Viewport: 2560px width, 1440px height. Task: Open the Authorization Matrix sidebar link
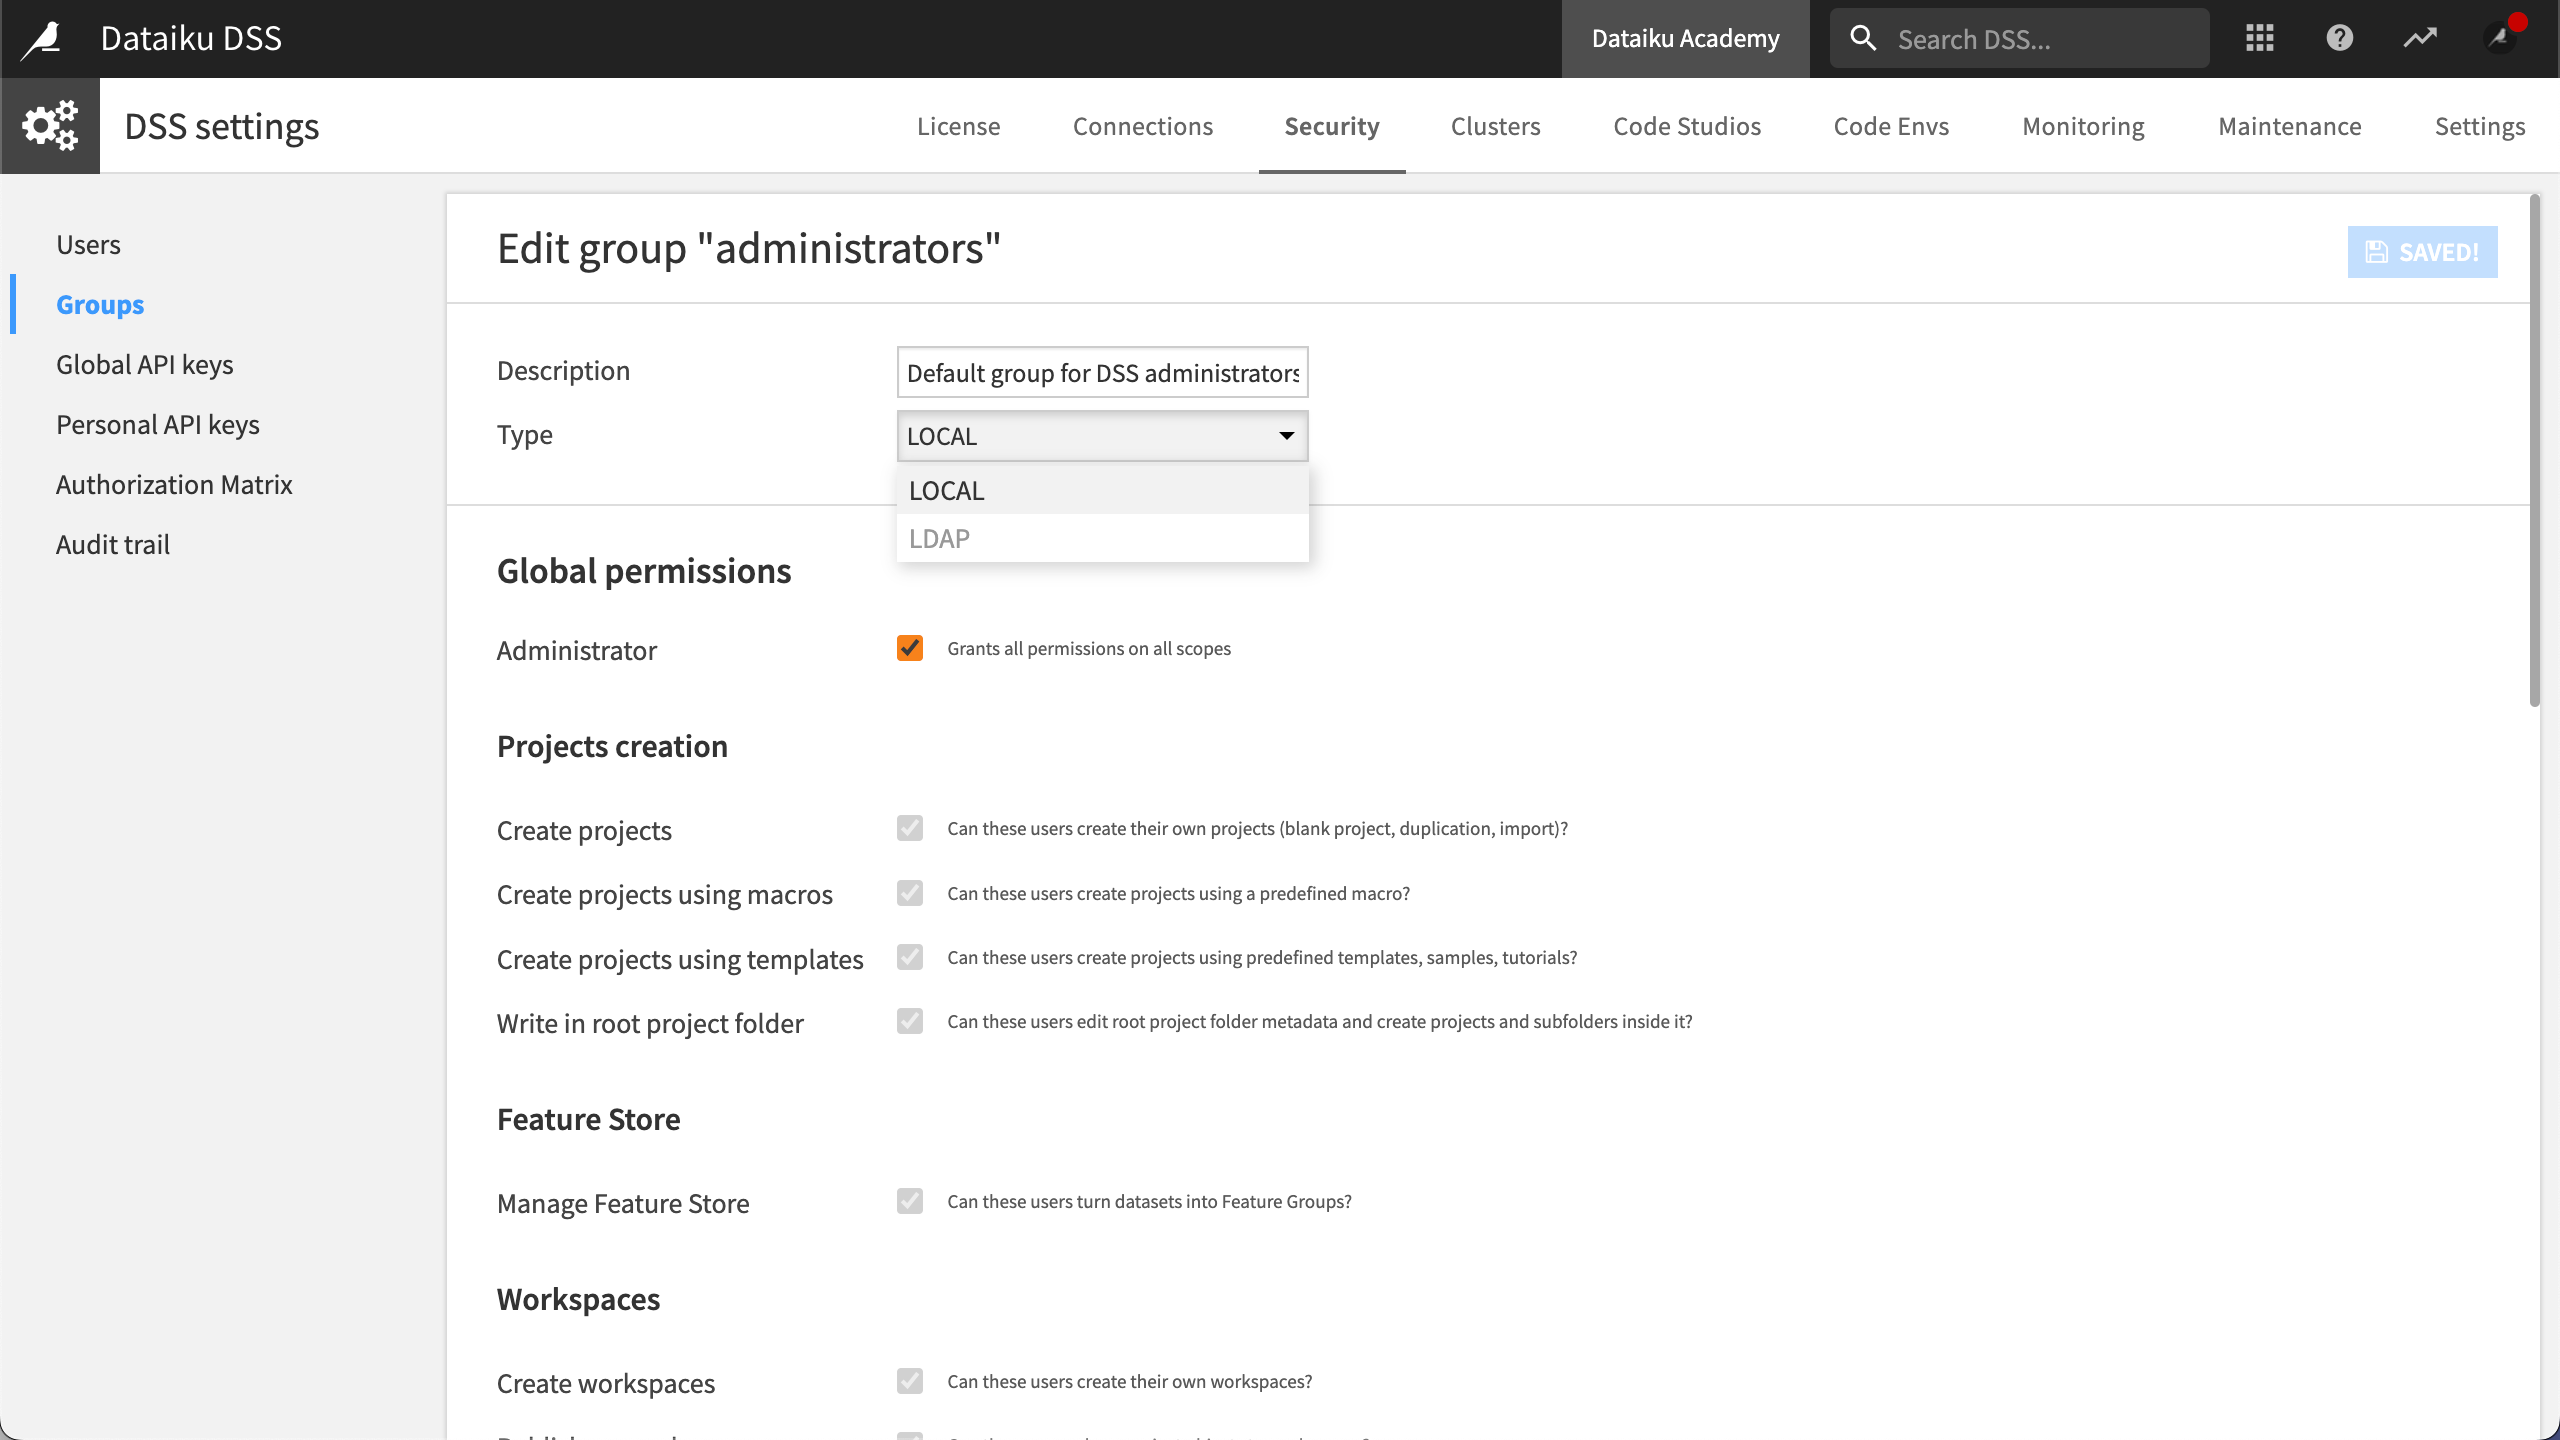(x=174, y=484)
